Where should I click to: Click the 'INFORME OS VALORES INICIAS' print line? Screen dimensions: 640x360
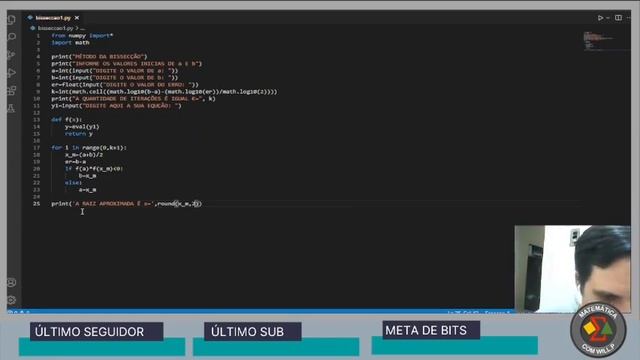point(127,64)
